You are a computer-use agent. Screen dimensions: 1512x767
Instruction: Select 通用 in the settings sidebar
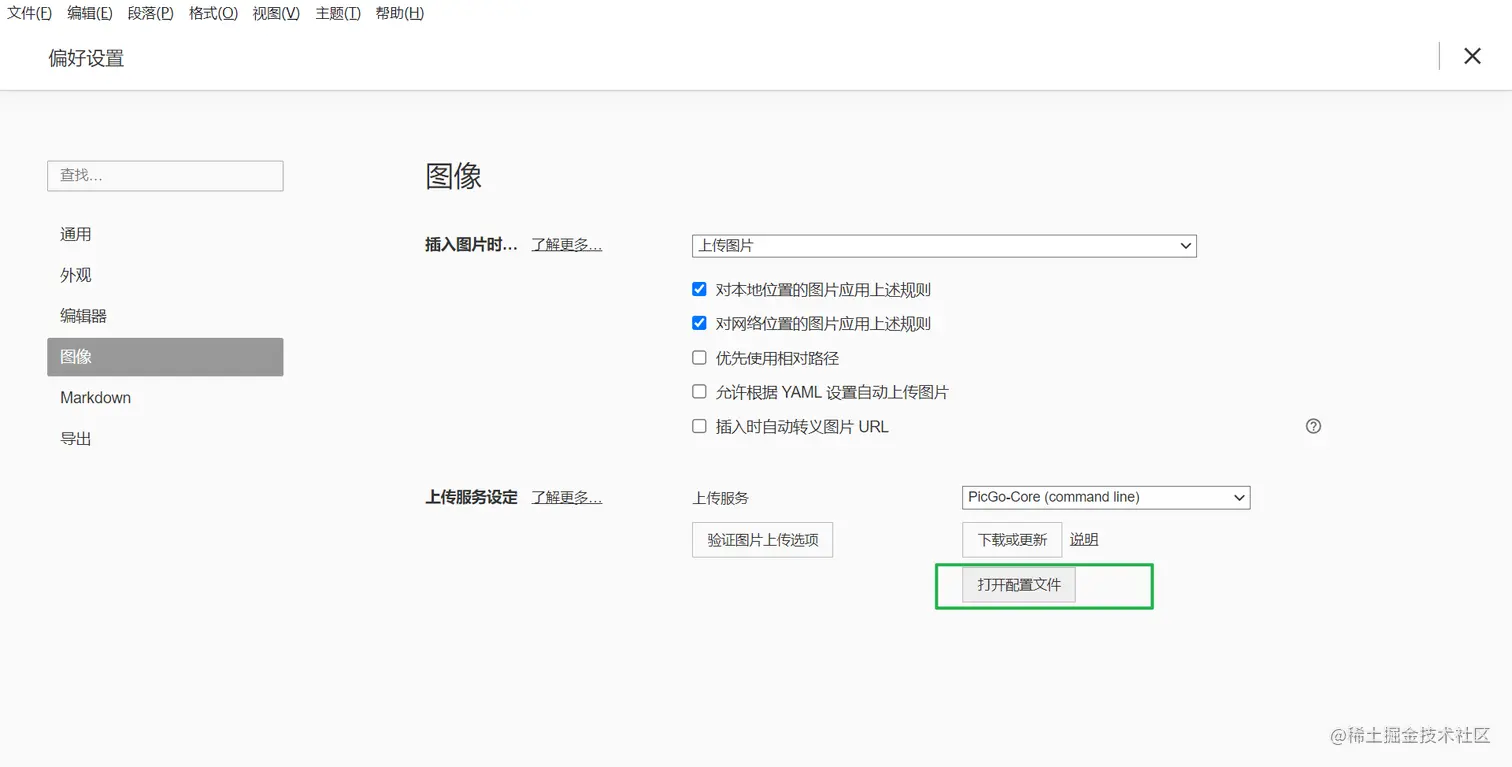click(165, 234)
